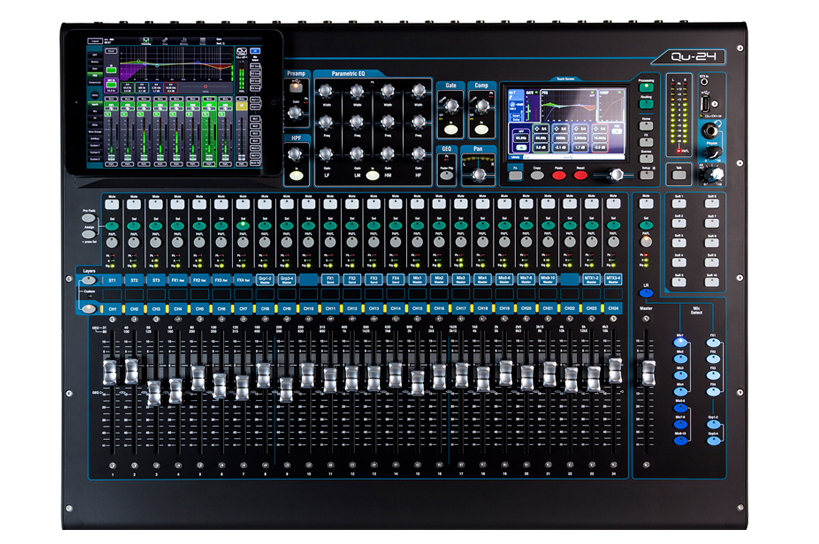This screenshot has width=819, height=544.
Task: Touch the Gate threshold knob
Action: pyautogui.click(x=451, y=105)
